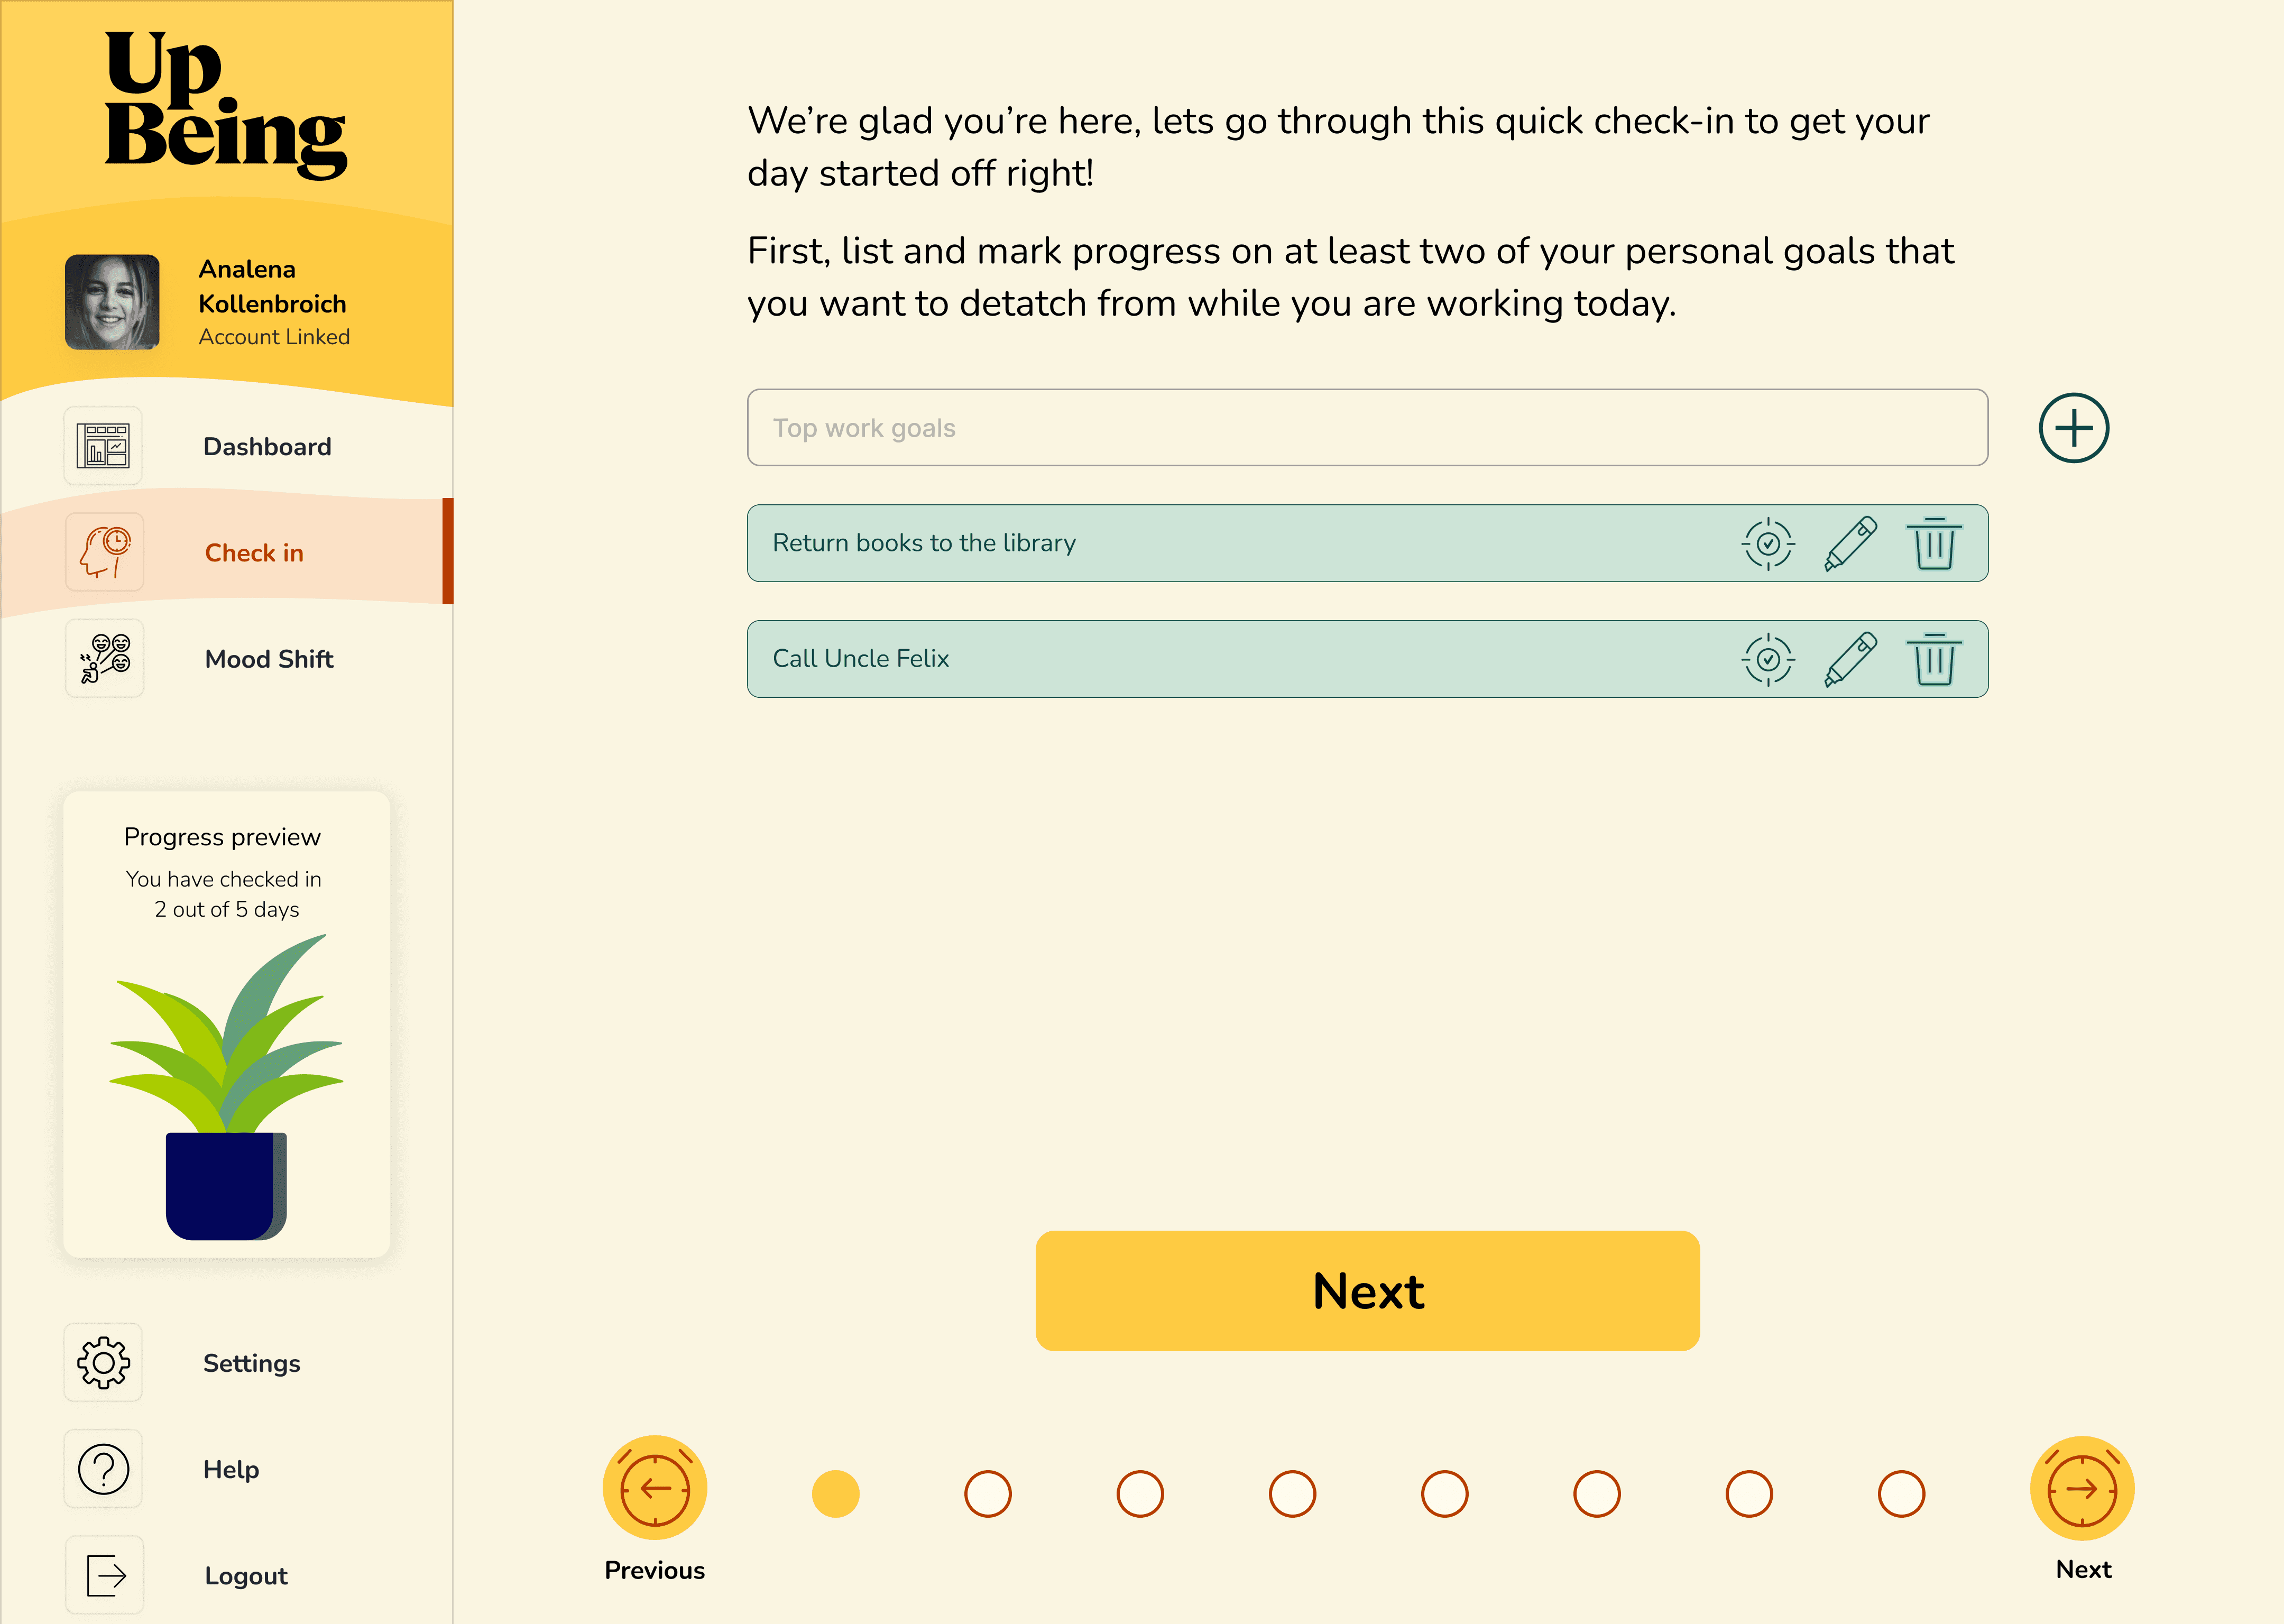This screenshot has width=2284, height=1624.
Task: Select the Check in head icon
Action: coord(103,551)
